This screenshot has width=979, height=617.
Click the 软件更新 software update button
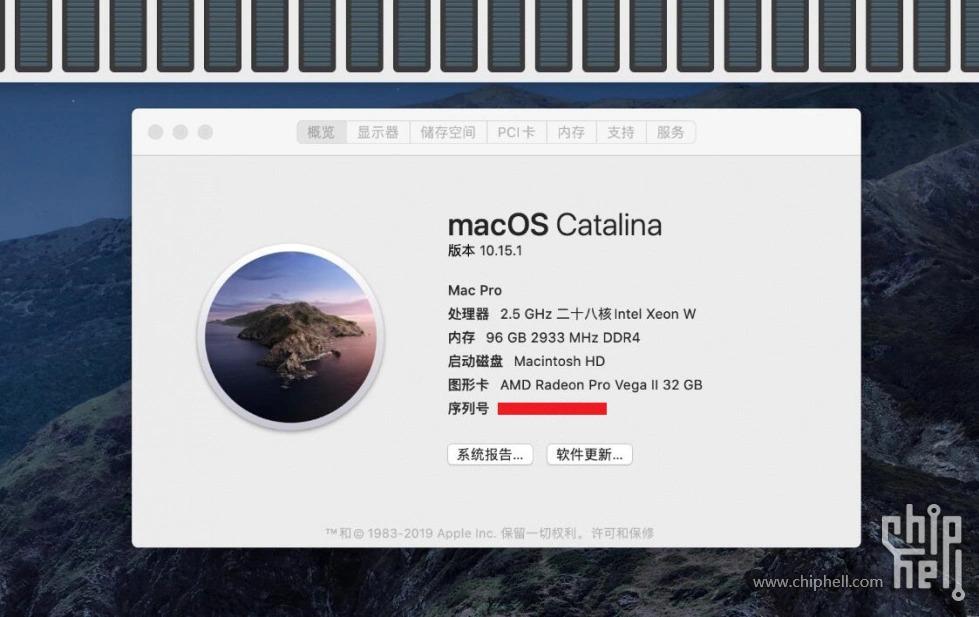(589, 455)
